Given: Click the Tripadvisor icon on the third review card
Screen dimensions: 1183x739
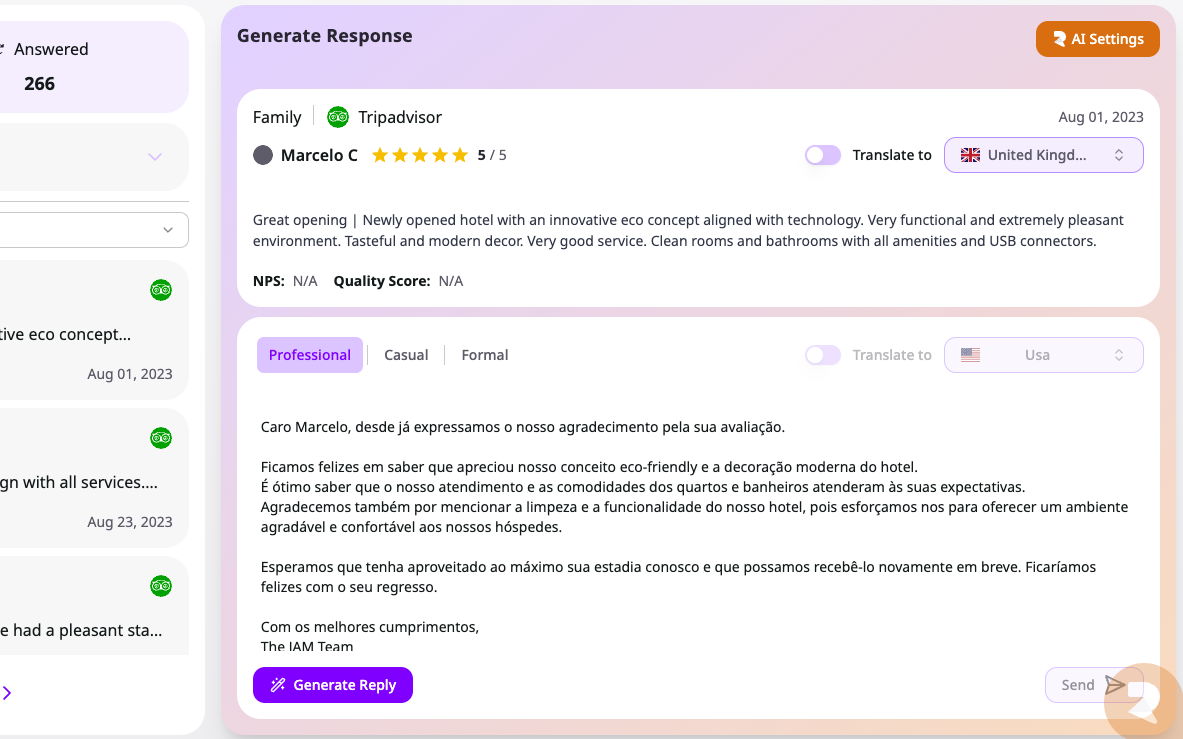Looking at the screenshot, I should pyautogui.click(x=161, y=586).
